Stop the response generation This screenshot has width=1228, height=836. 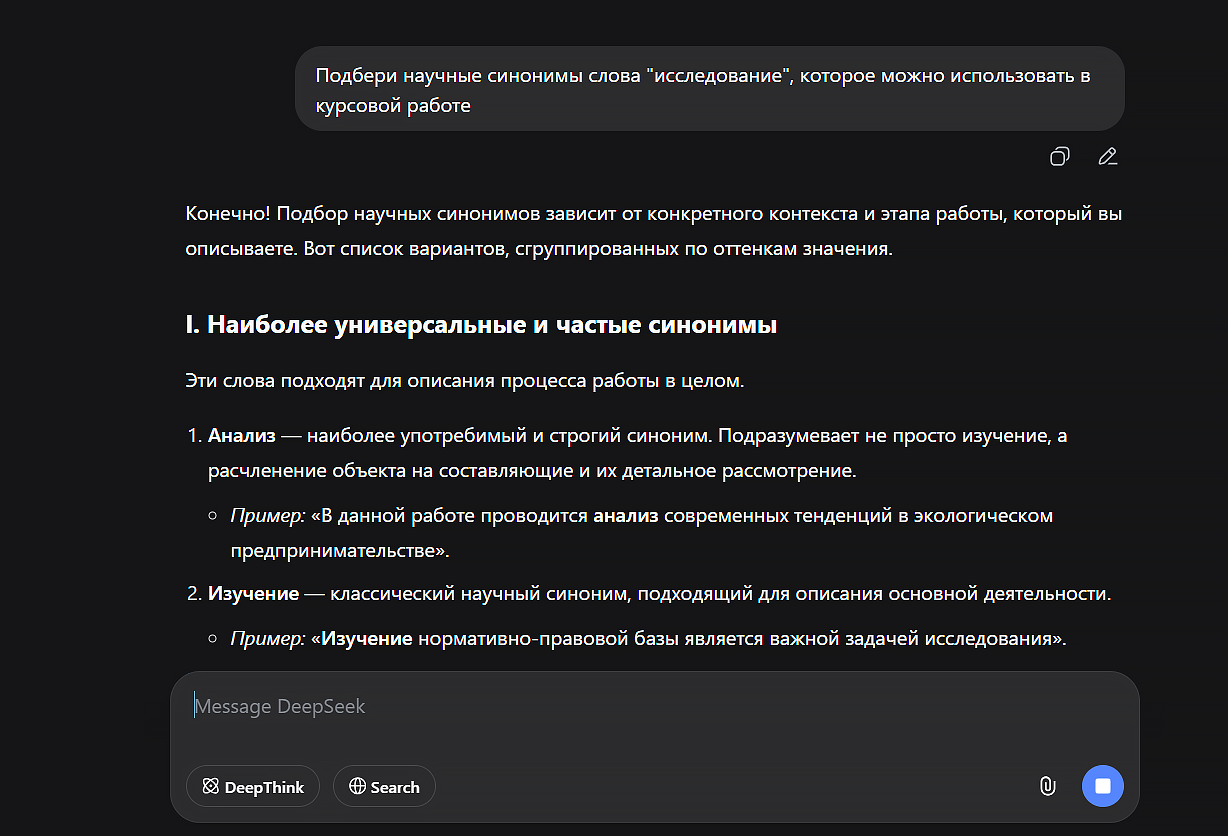pyautogui.click(x=1103, y=786)
